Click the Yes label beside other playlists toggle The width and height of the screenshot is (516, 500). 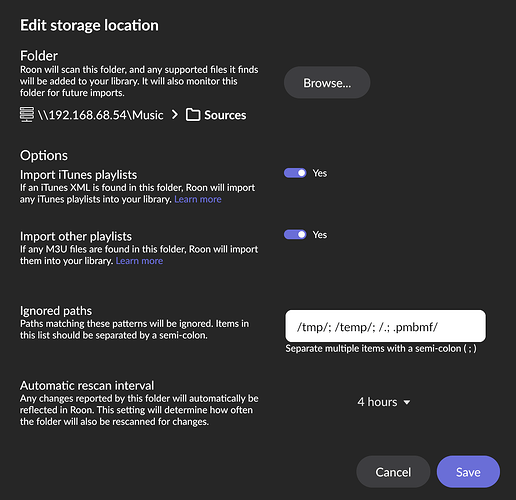pyautogui.click(x=320, y=235)
